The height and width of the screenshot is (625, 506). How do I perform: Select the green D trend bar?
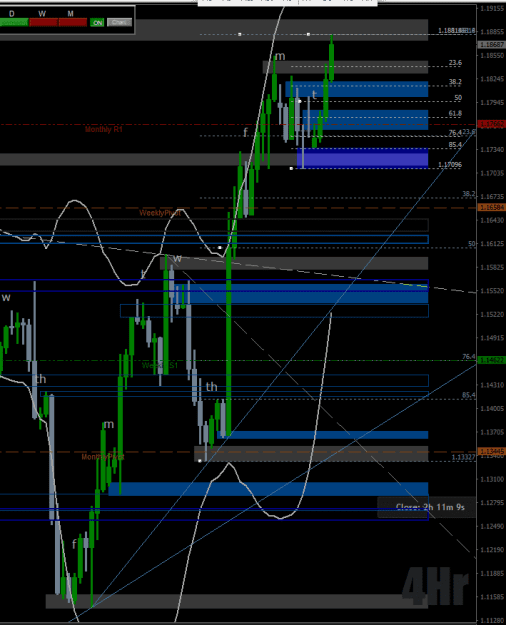pyautogui.click(x=14, y=23)
